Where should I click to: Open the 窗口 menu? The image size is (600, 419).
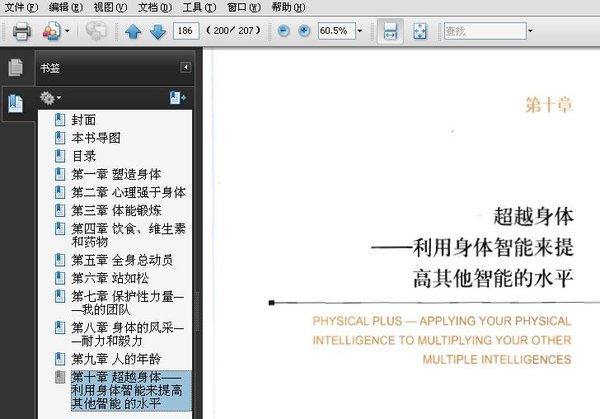pyautogui.click(x=244, y=7)
